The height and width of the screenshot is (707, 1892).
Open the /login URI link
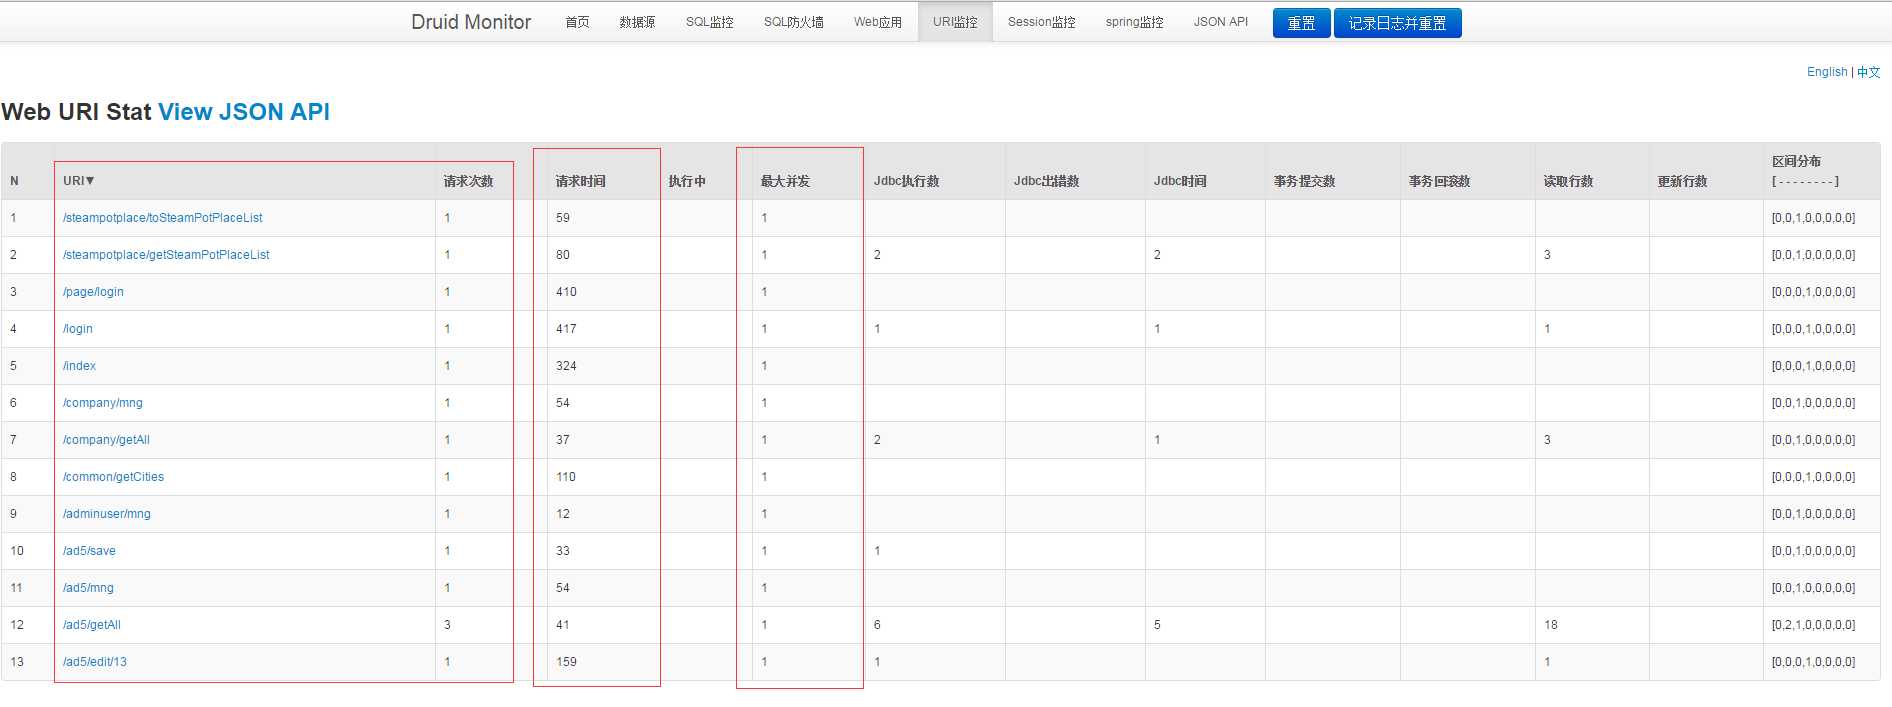tap(78, 329)
